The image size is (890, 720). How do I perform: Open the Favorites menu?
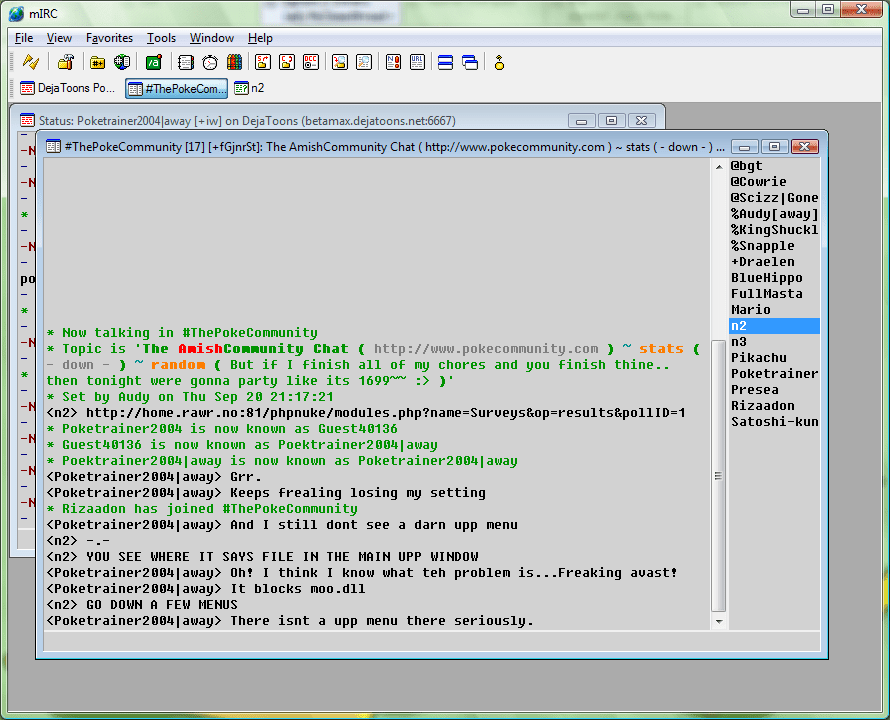click(110, 38)
